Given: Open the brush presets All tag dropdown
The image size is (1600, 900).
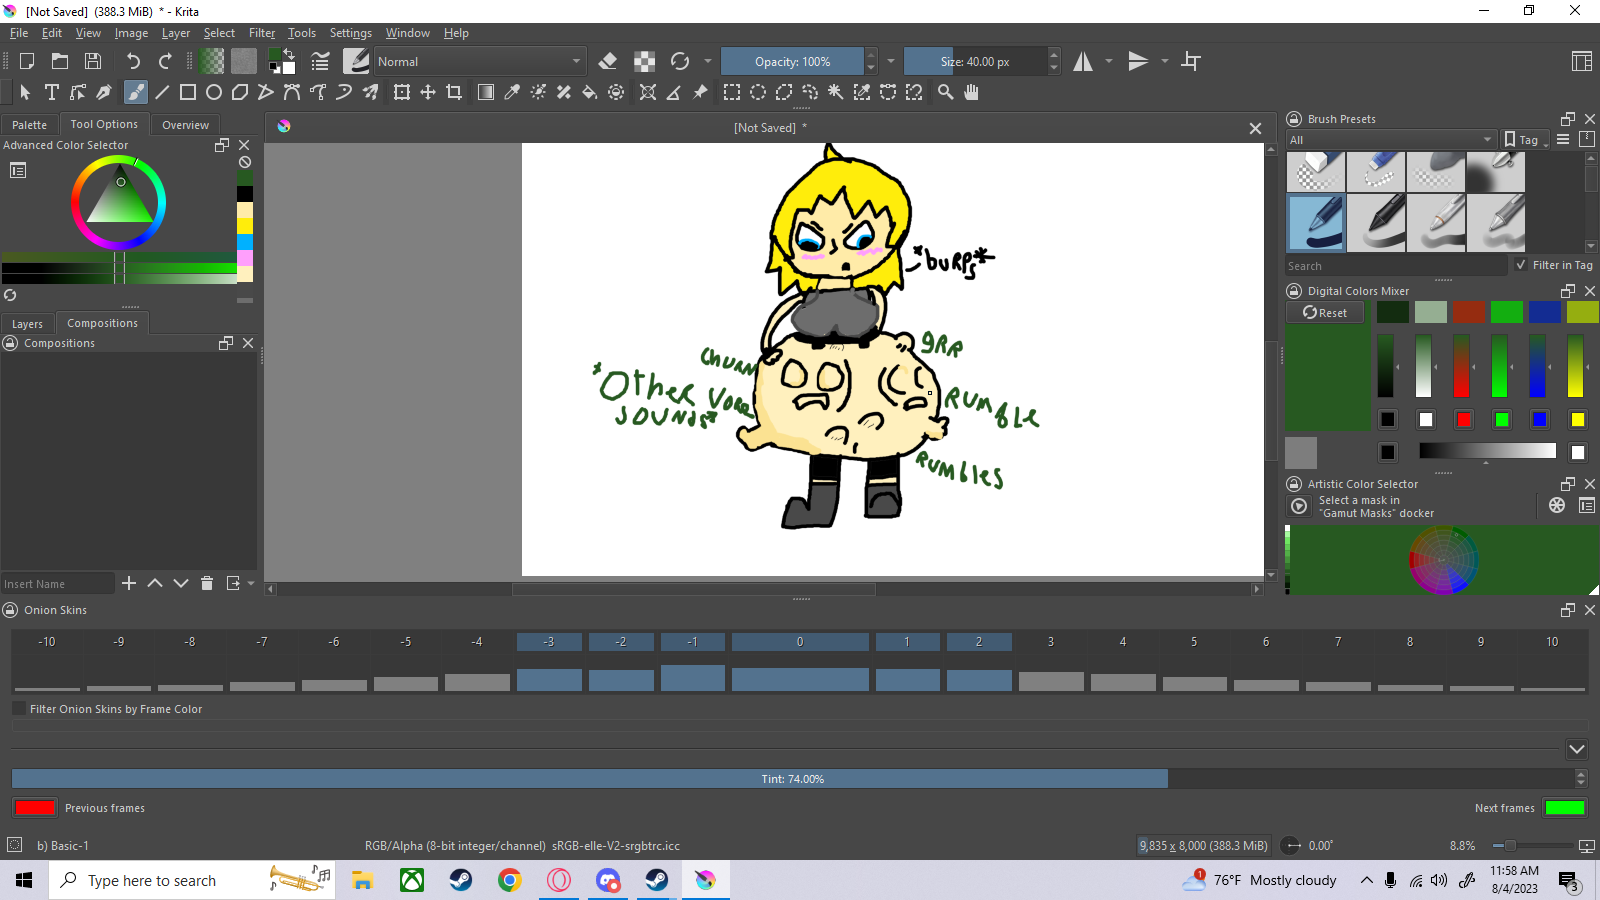Looking at the screenshot, I should [x=1391, y=140].
